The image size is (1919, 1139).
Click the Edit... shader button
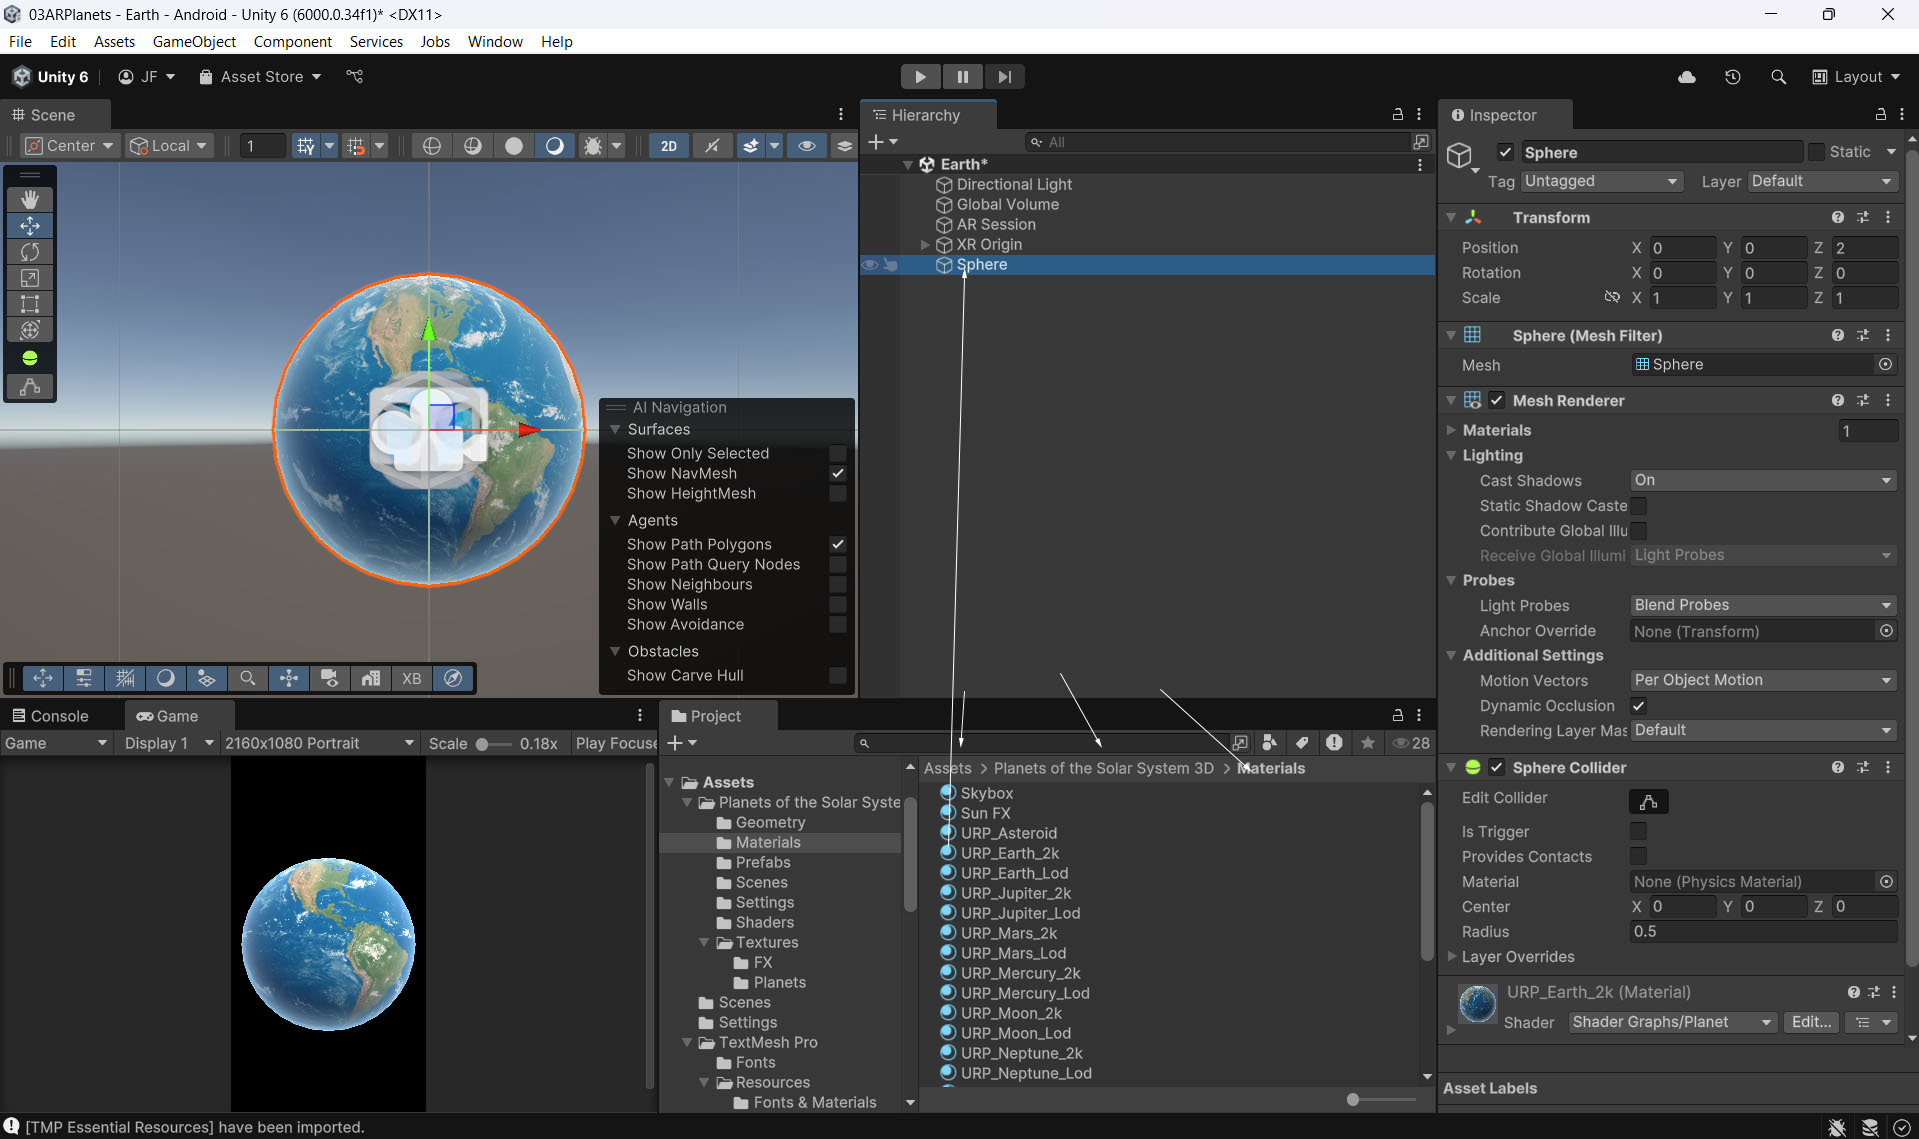pos(1811,1022)
